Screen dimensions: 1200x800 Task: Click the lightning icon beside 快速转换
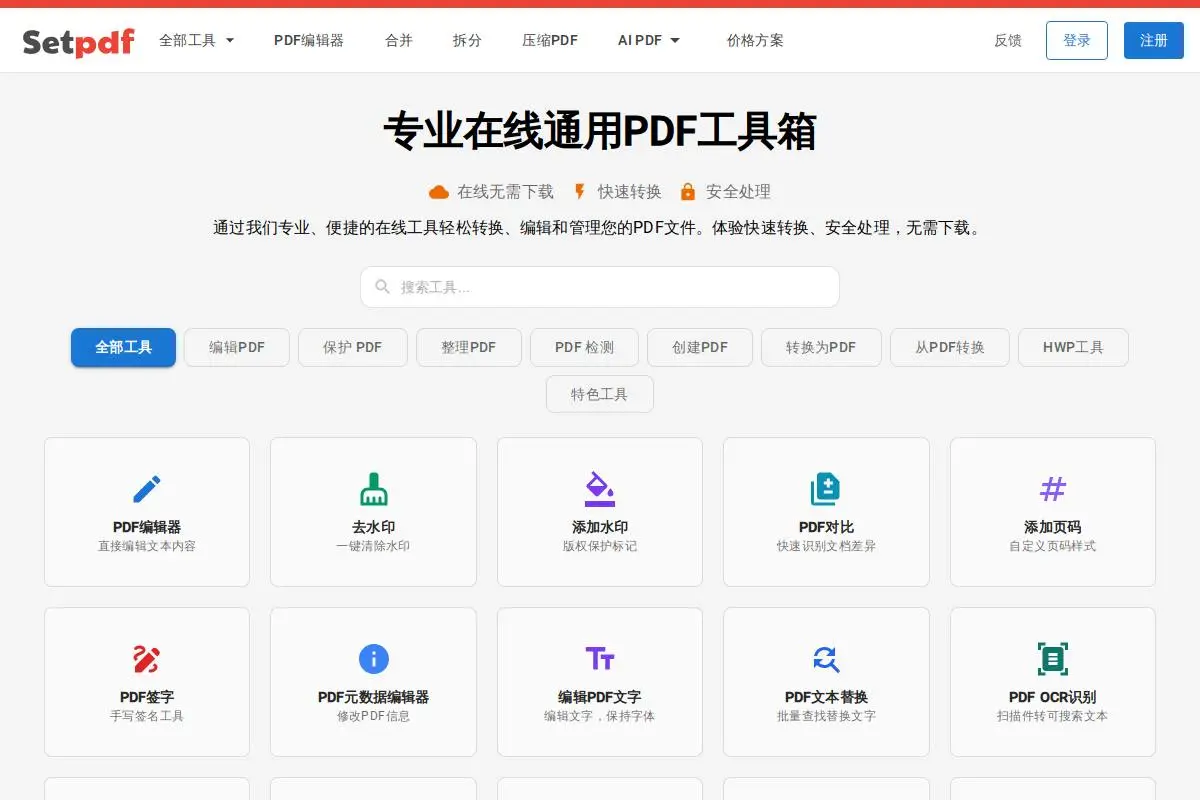[x=580, y=192]
